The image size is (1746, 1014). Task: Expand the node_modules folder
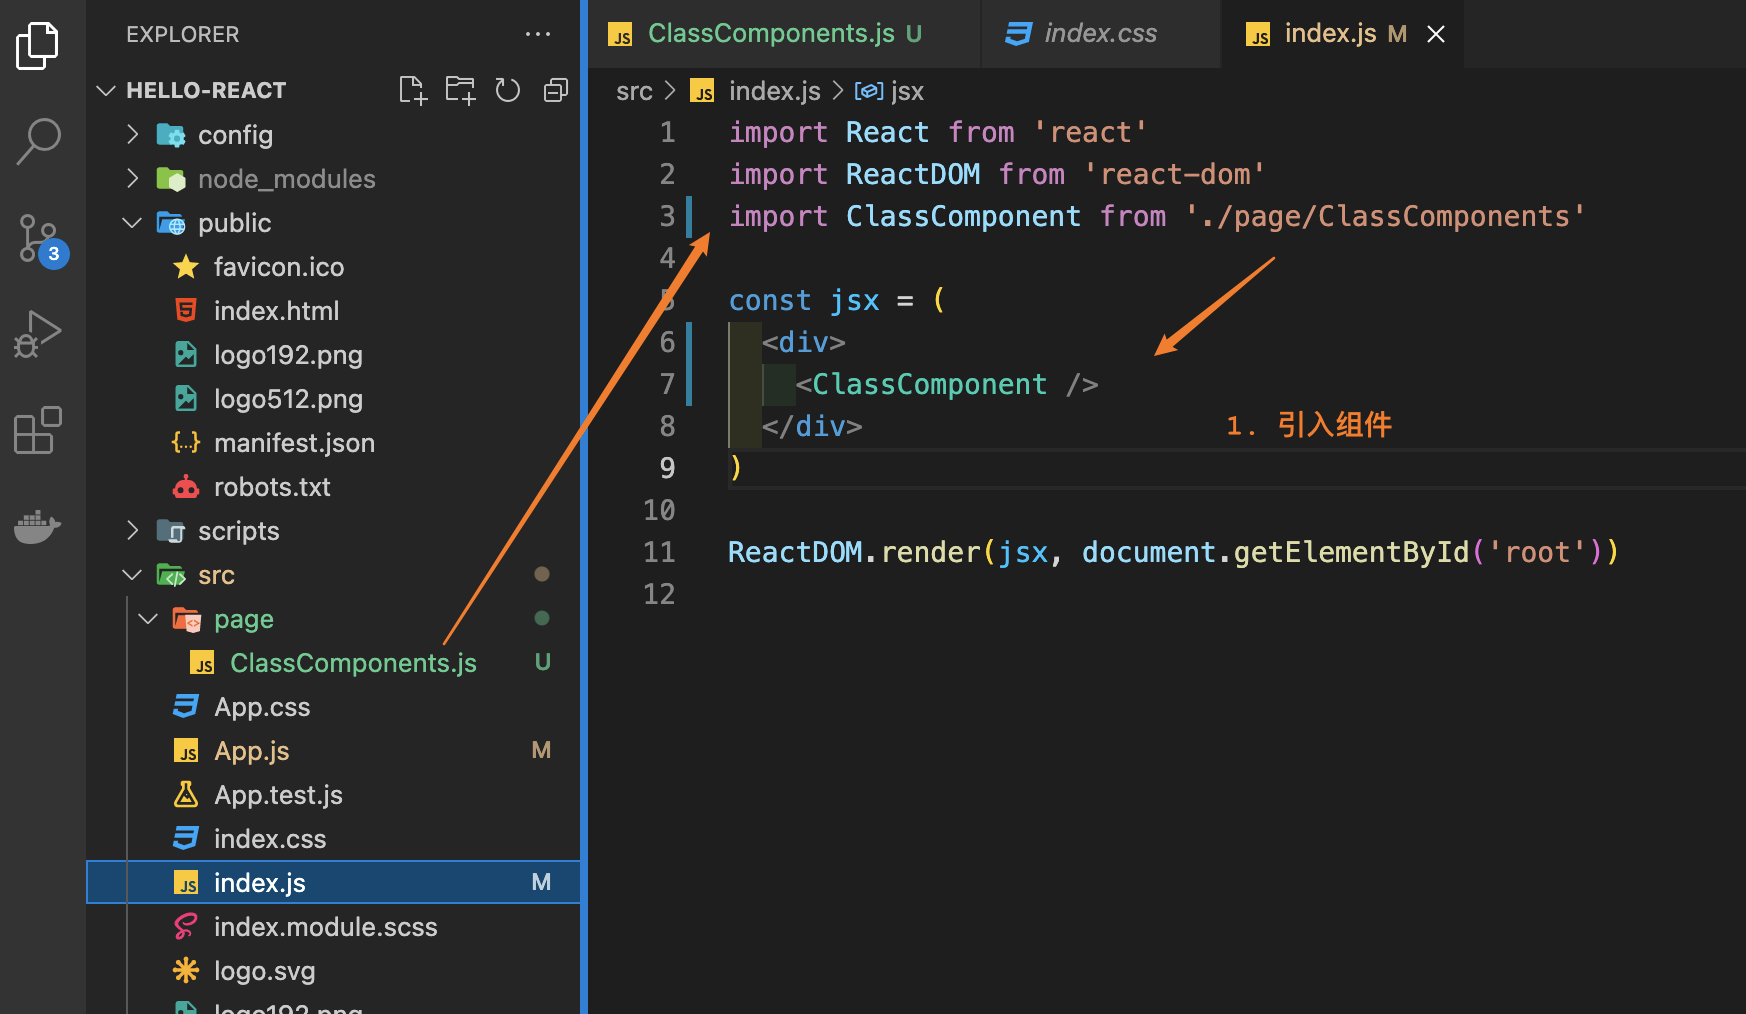click(x=286, y=179)
